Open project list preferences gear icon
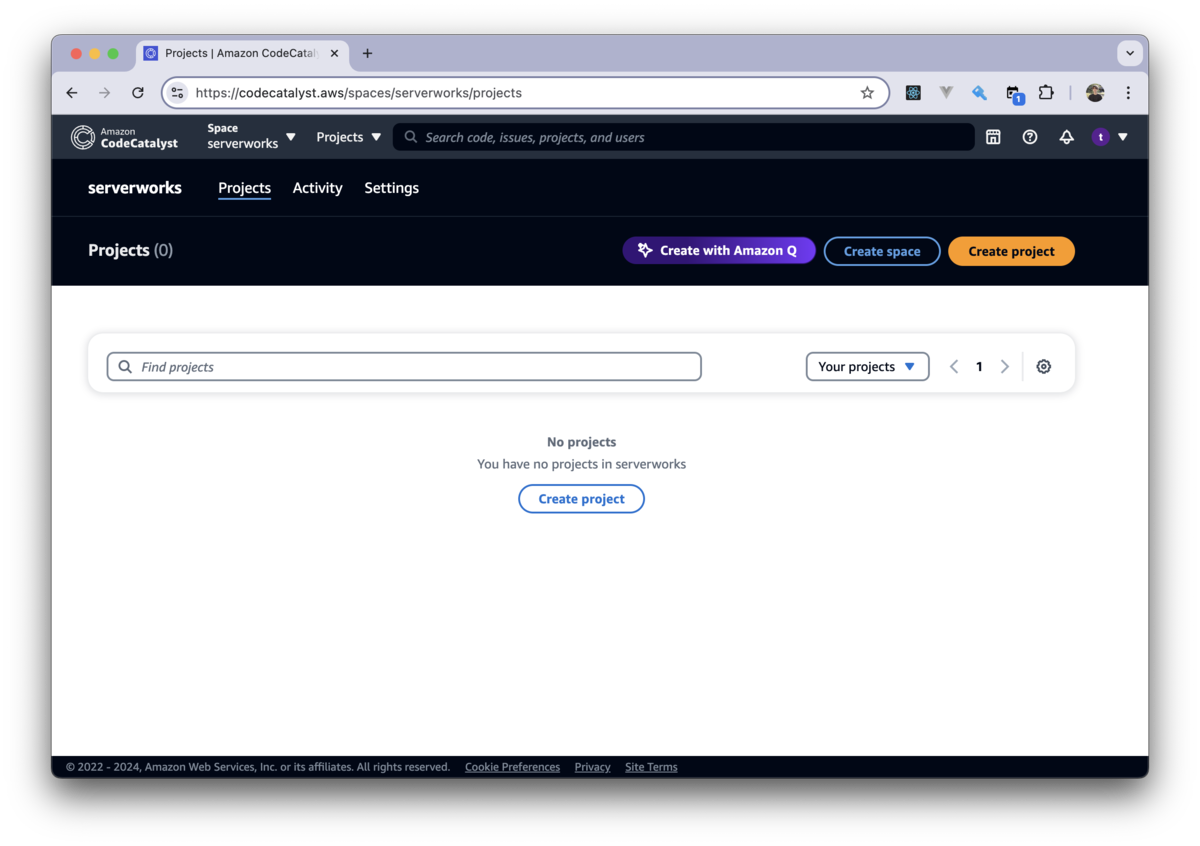Screen dimensions: 1200x846 pyautogui.click(x=1044, y=367)
